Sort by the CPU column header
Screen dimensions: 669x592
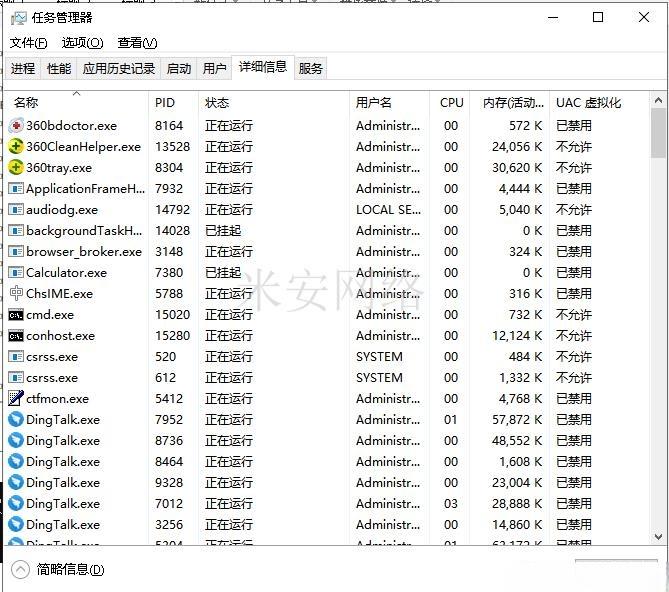pos(449,102)
